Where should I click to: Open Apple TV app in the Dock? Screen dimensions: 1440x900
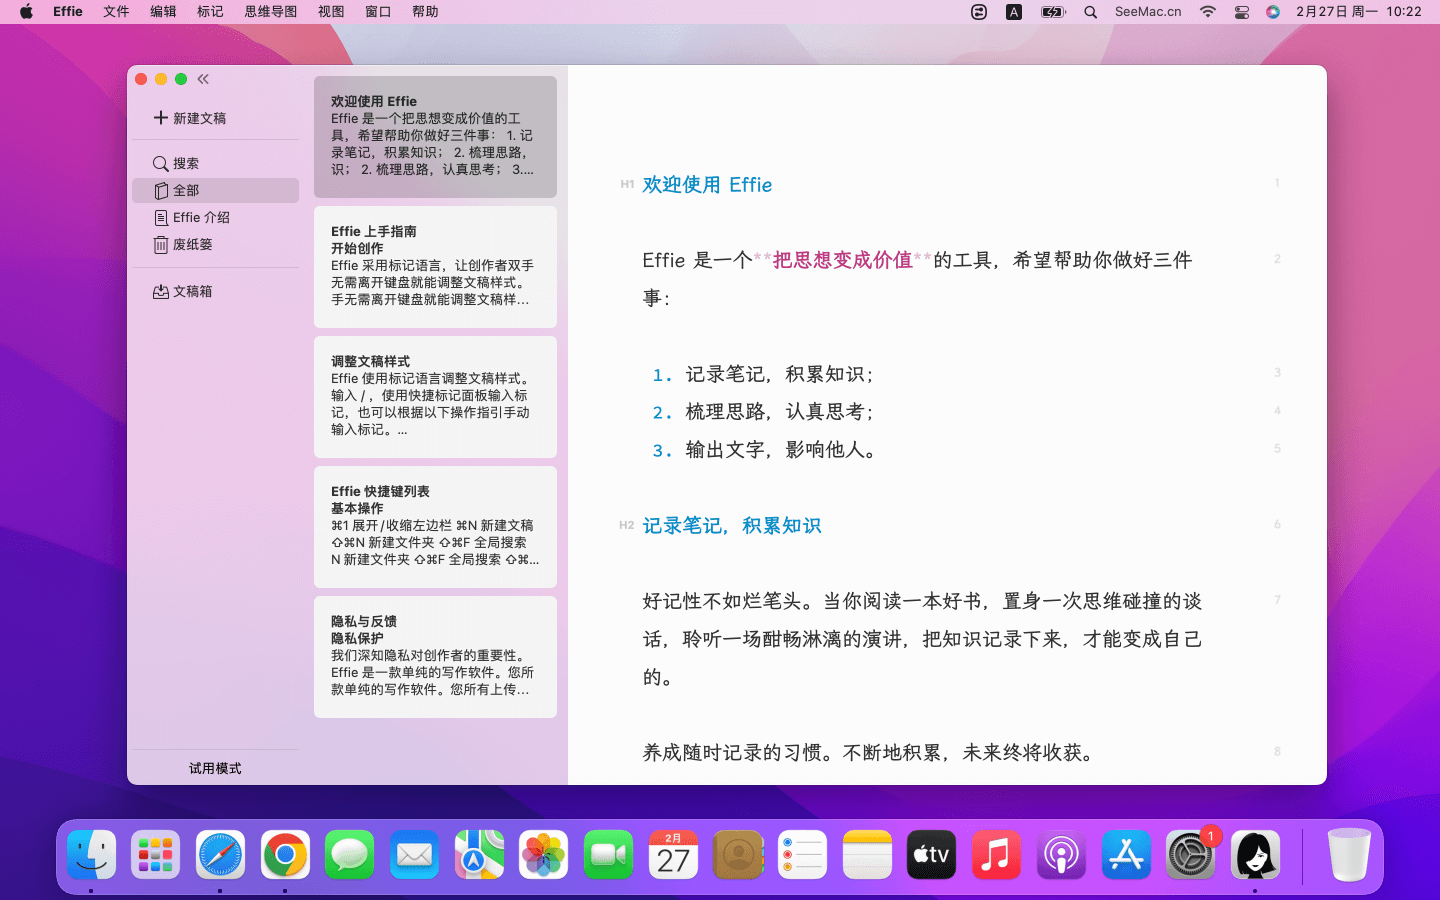point(931,855)
